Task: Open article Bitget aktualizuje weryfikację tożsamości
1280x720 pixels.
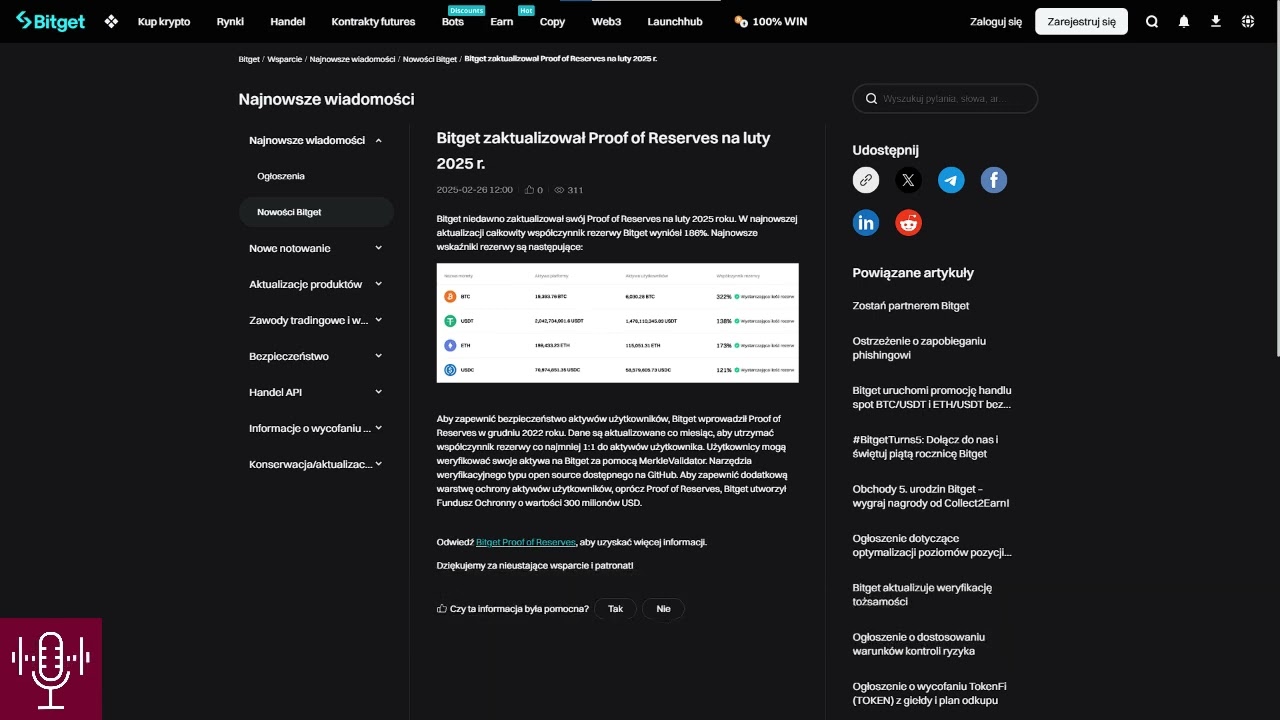Action: coord(922,595)
